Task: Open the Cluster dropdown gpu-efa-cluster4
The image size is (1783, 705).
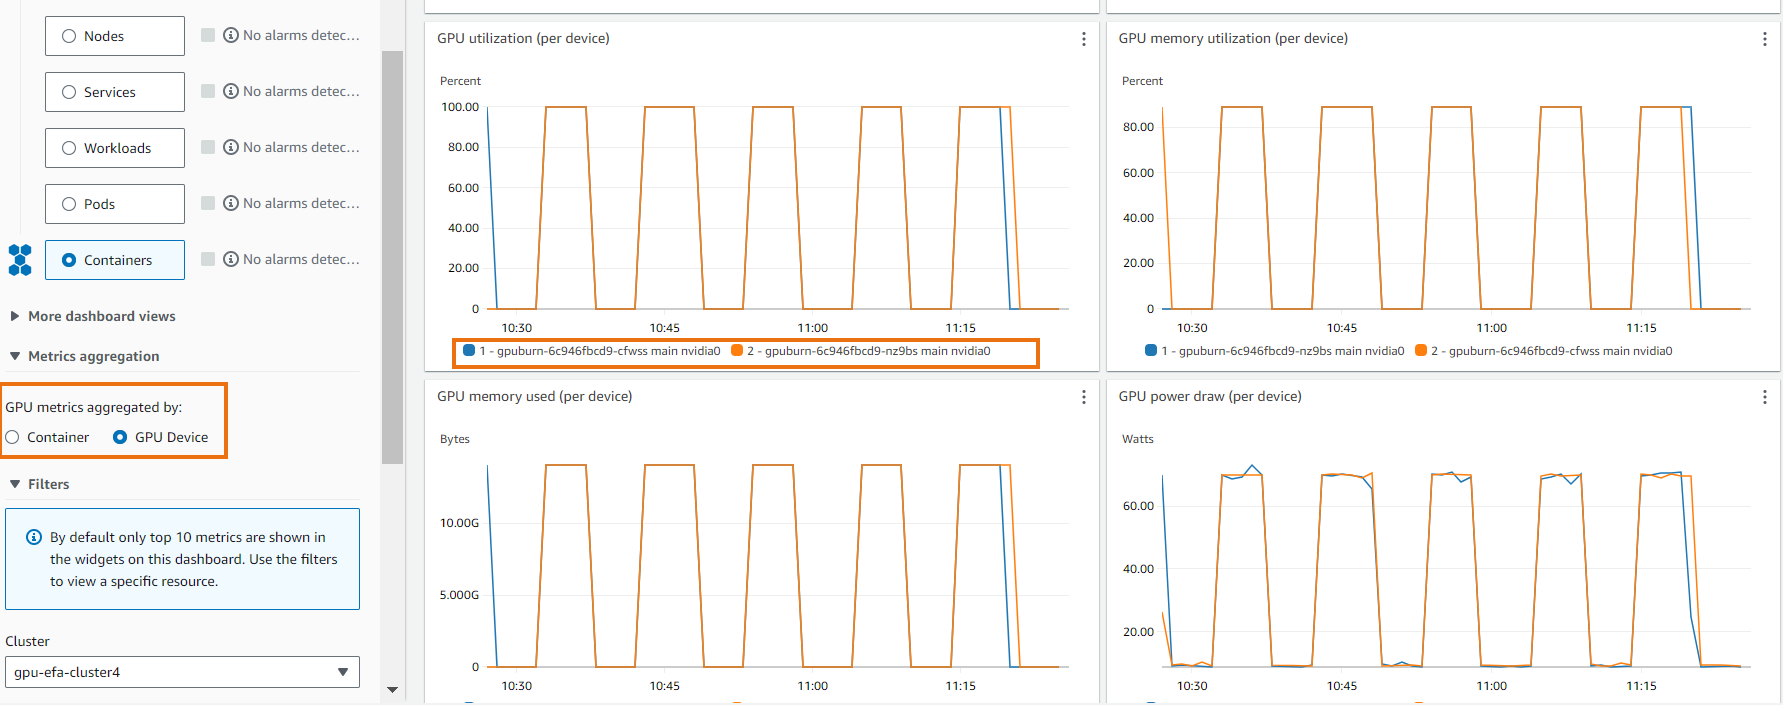Action: 182,672
